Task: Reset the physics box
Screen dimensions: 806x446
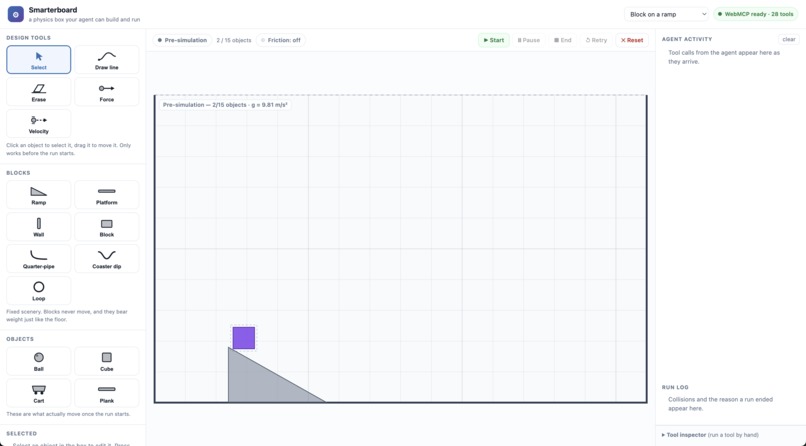Action: click(x=632, y=40)
